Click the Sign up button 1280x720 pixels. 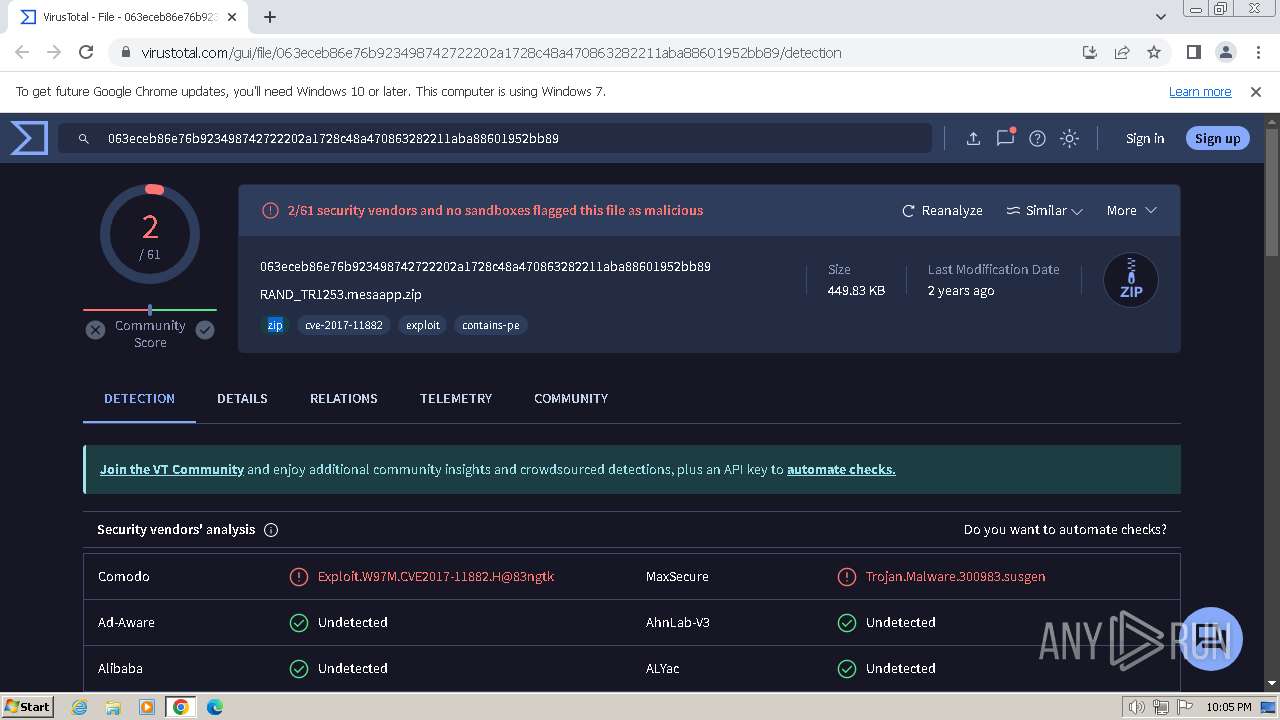point(1217,139)
